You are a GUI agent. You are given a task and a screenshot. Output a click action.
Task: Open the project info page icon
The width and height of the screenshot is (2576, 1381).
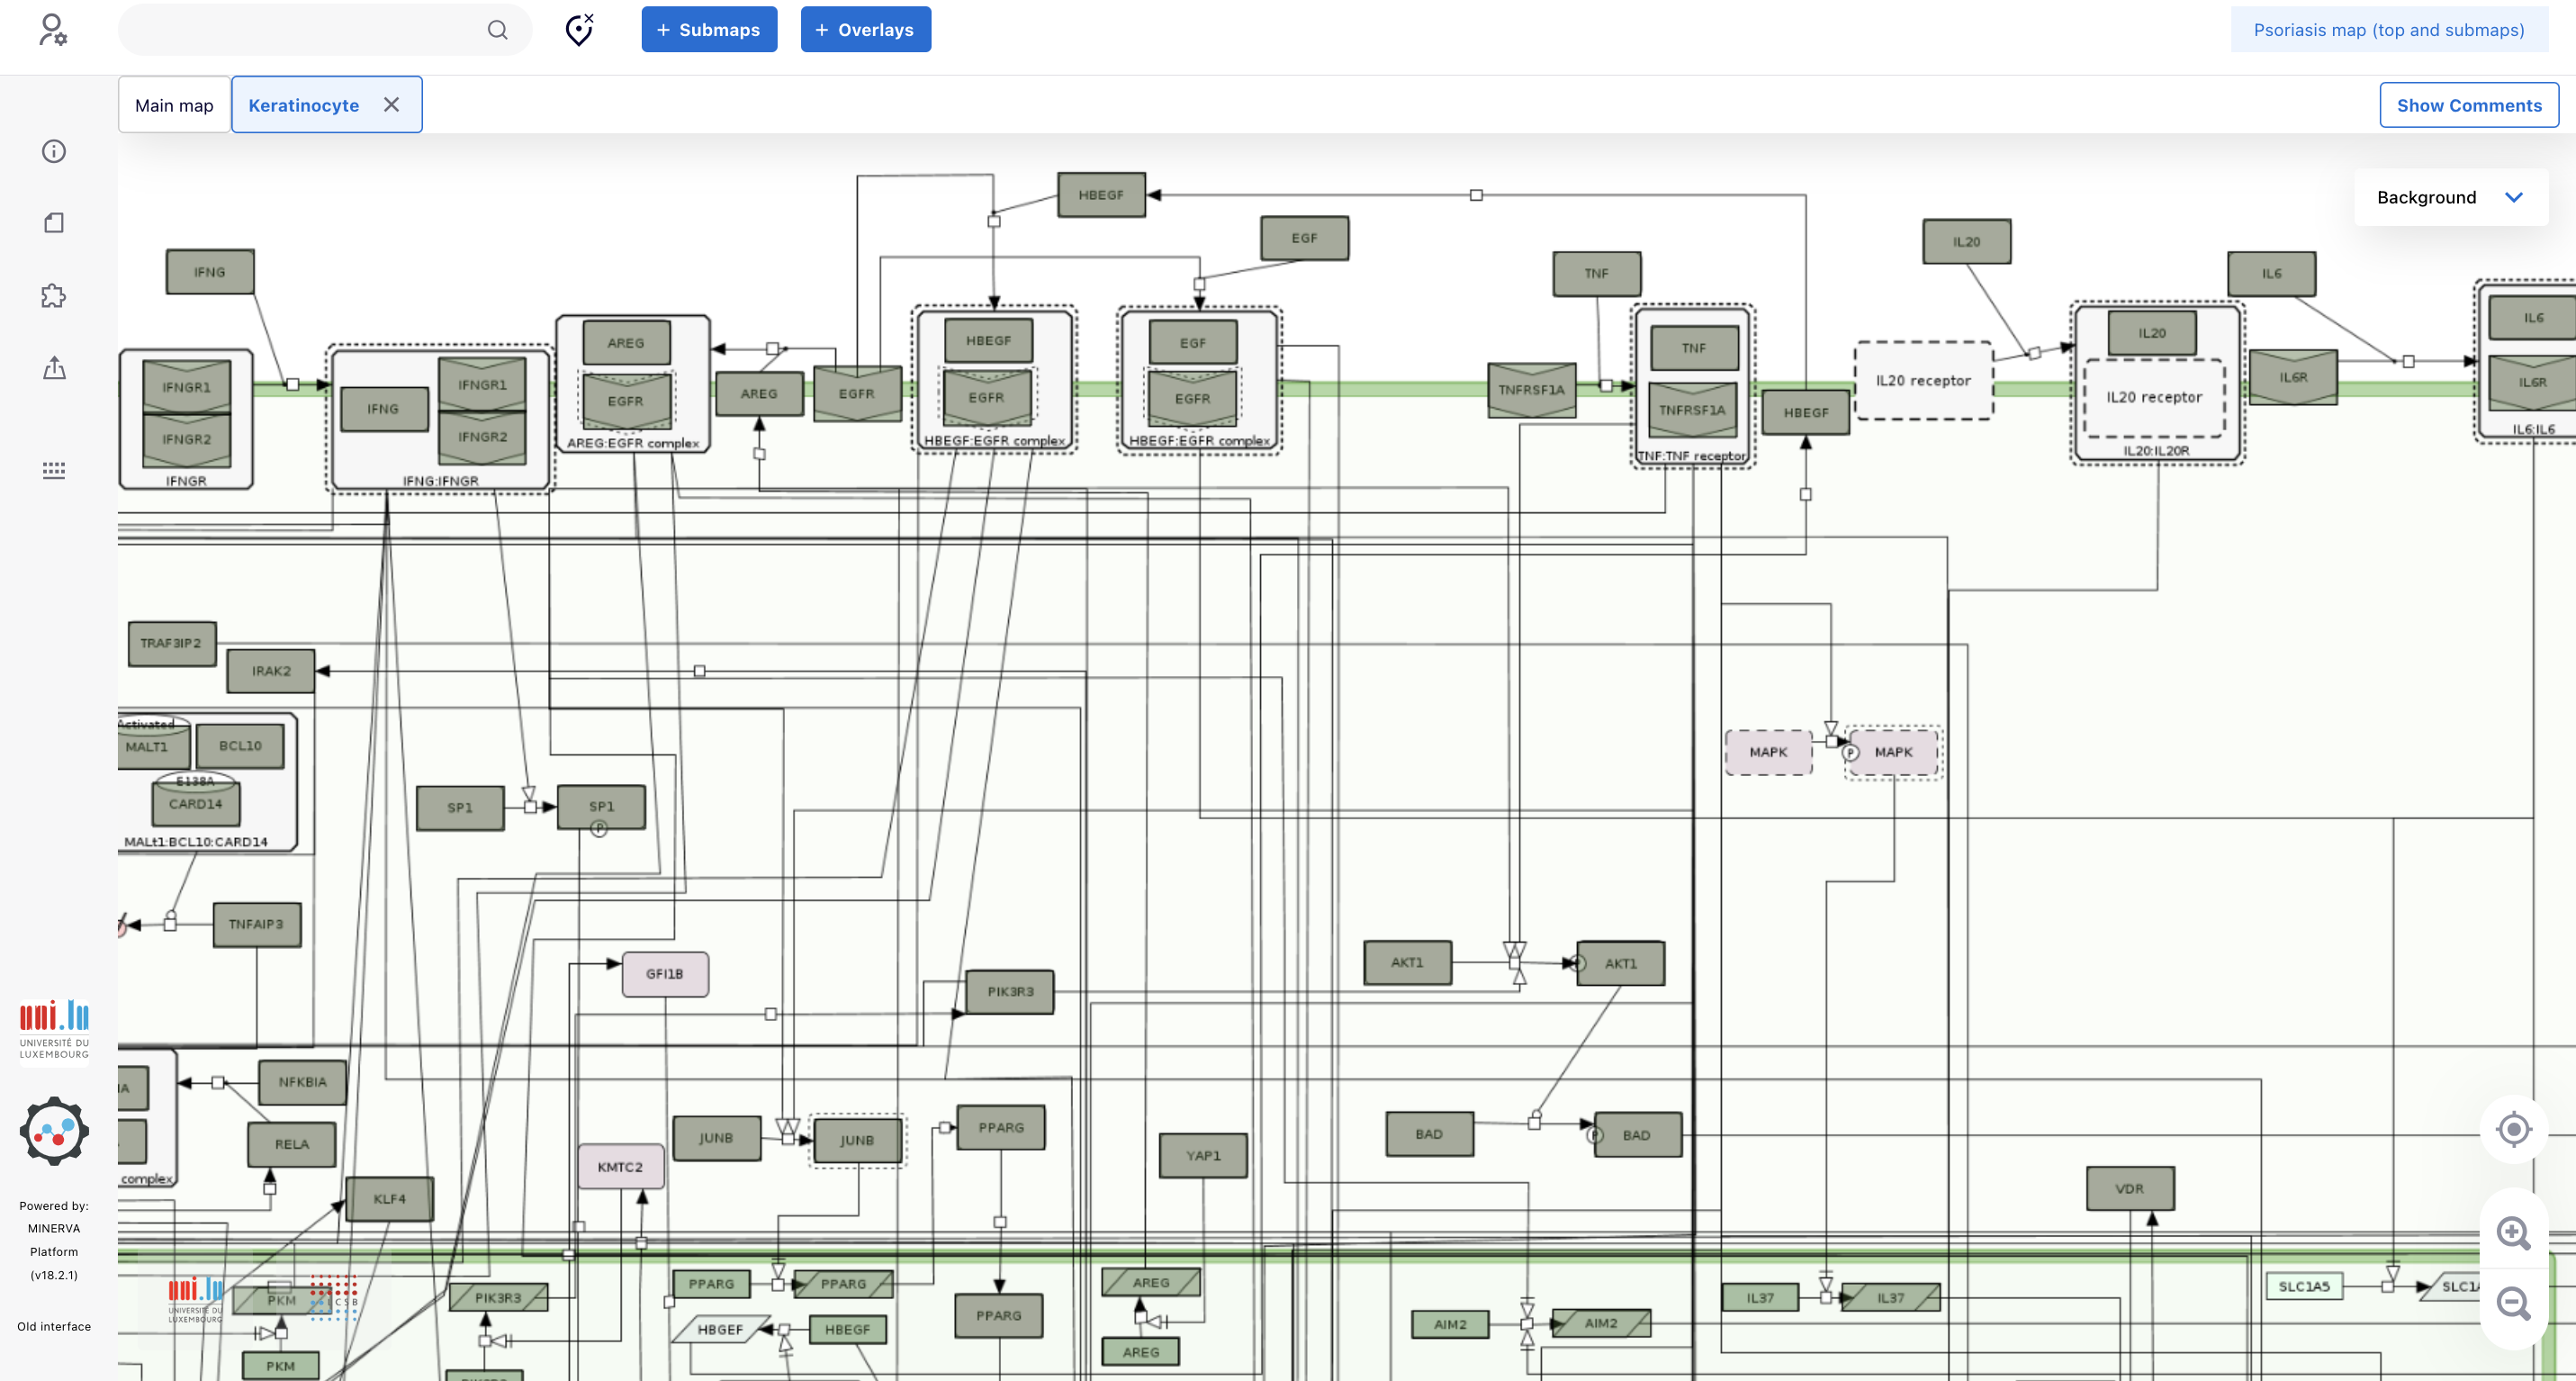point(54,223)
